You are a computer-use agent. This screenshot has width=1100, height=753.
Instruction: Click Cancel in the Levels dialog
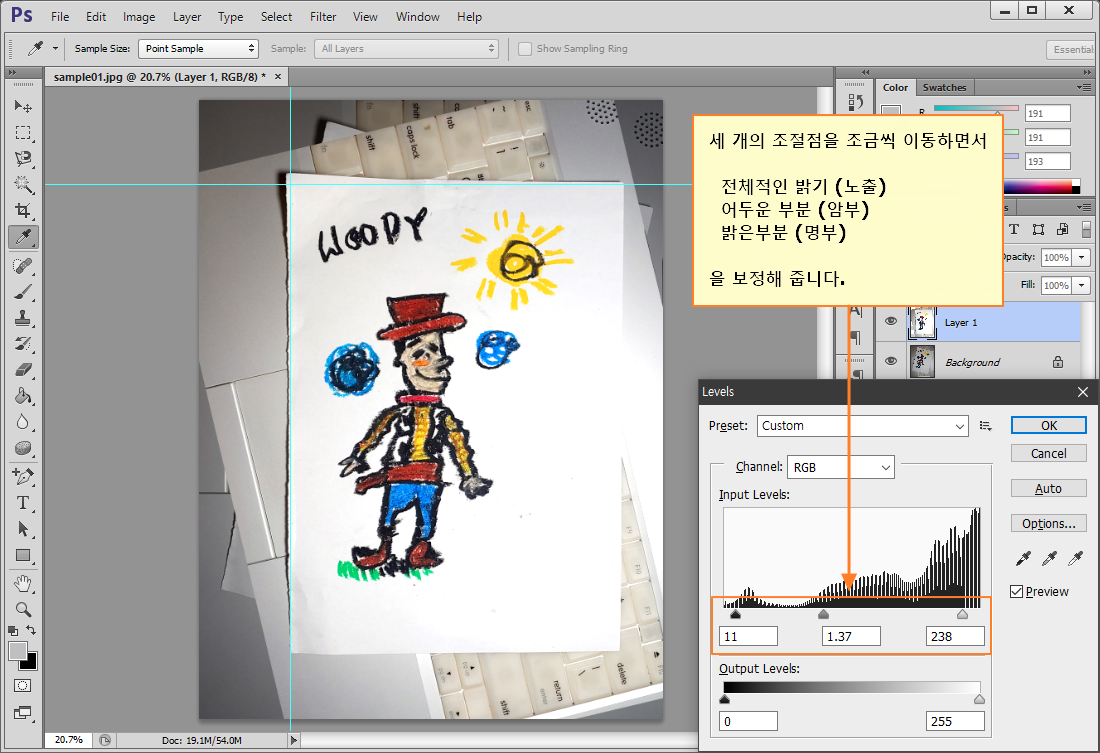click(1049, 453)
